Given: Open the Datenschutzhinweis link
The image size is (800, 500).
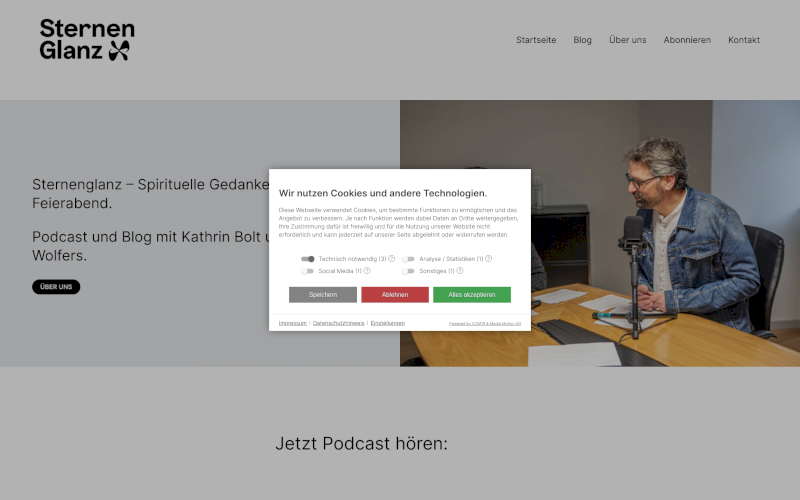Looking at the screenshot, I should [339, 323].
